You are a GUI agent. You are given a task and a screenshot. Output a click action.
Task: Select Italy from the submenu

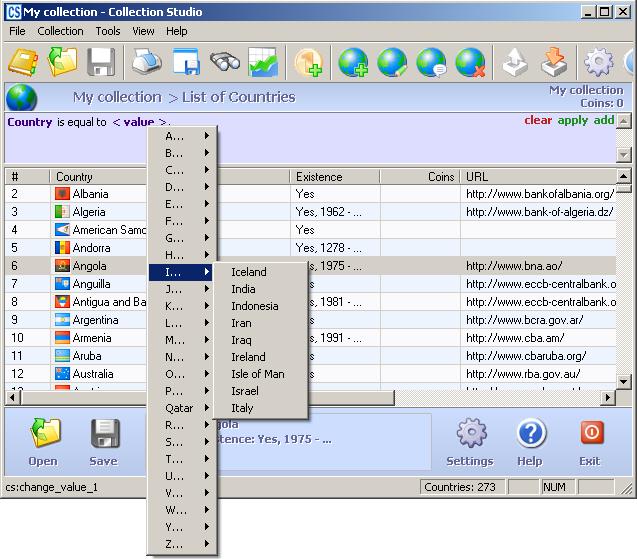(x=261, y=408)
